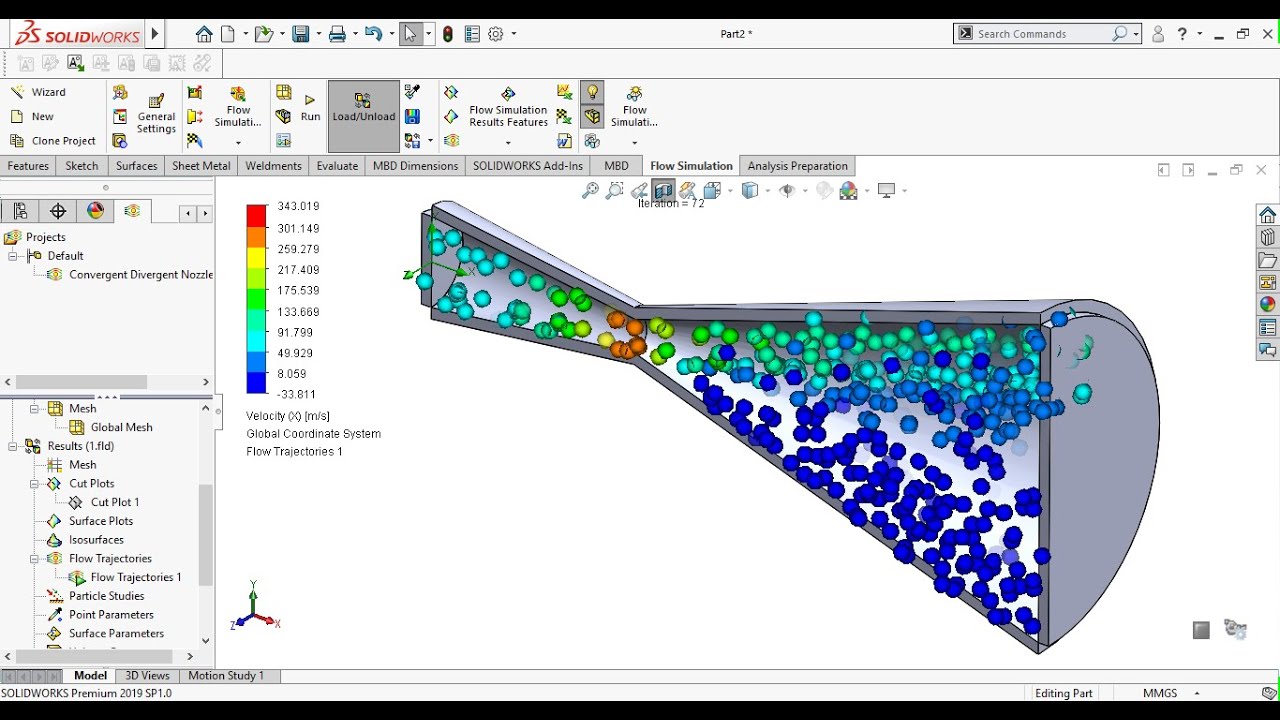This screenshot has height=720, width=1280.
Task: Click the Clone Project button
Action: (52, 141)
